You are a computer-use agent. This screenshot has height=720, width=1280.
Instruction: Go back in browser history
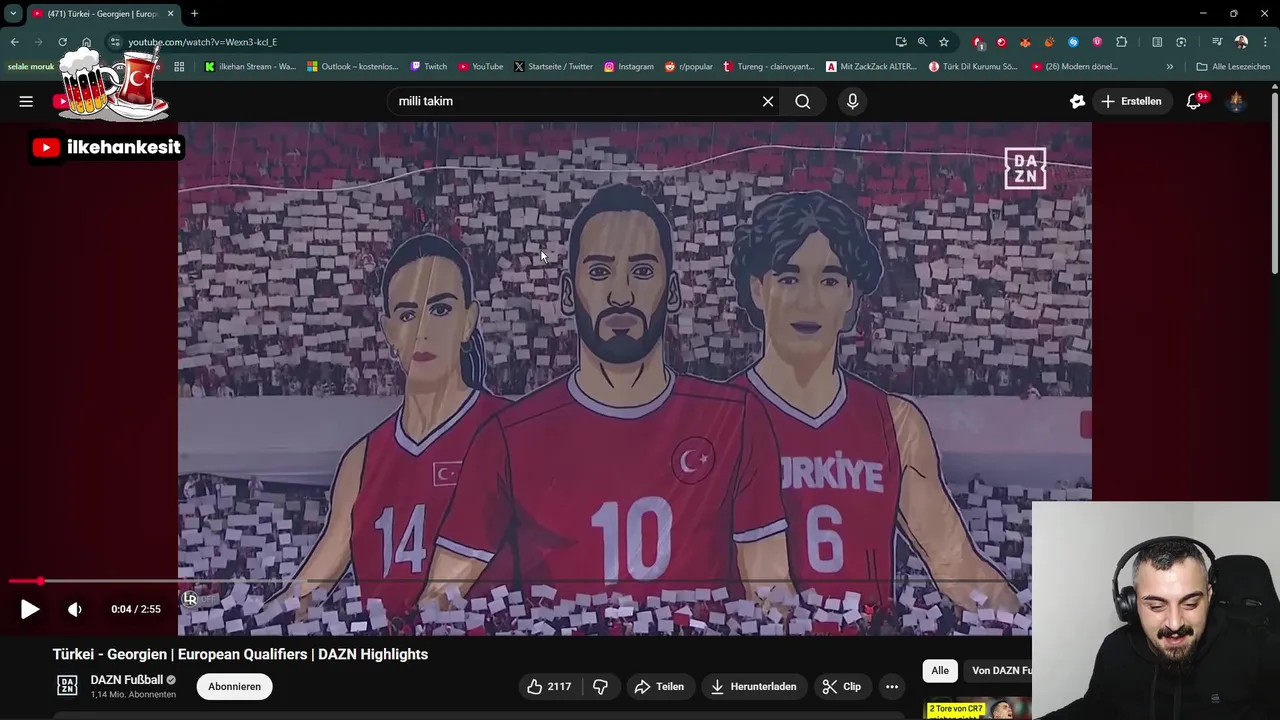(x=14, y=42)
